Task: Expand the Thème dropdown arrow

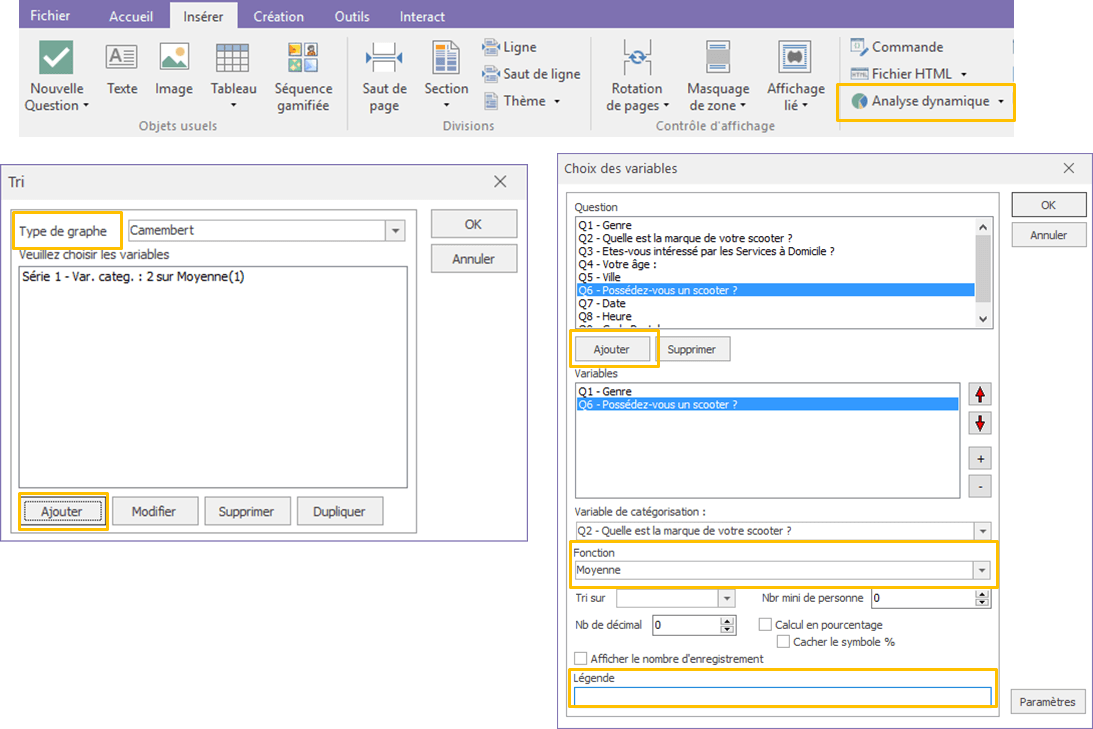Action: coord(557,102)
